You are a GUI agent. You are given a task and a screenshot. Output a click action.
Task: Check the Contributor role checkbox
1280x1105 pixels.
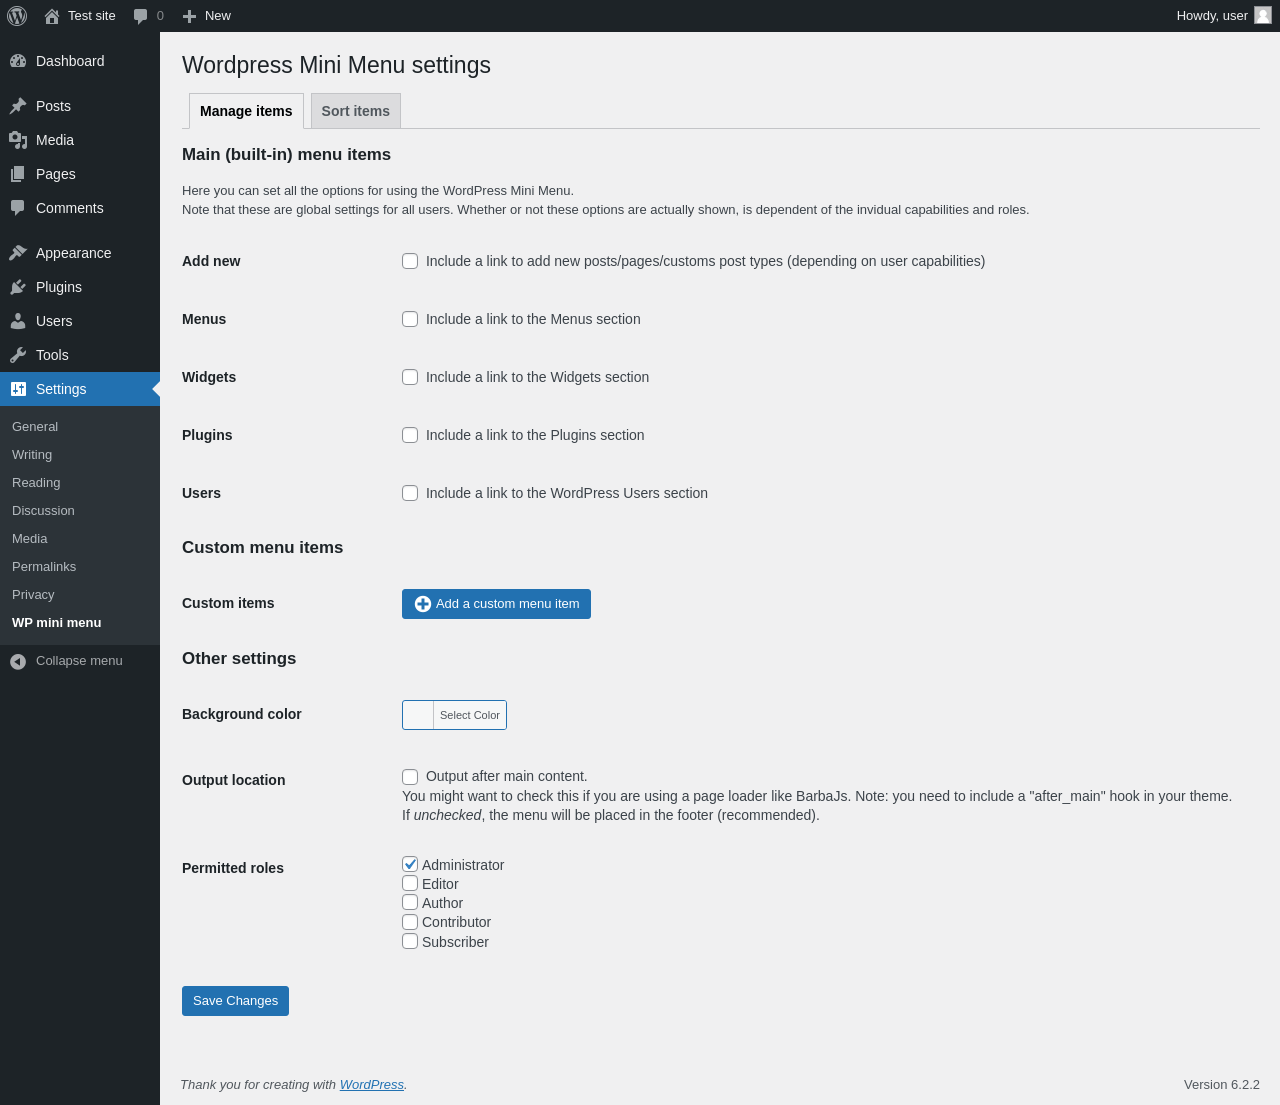tap(410, 922)
